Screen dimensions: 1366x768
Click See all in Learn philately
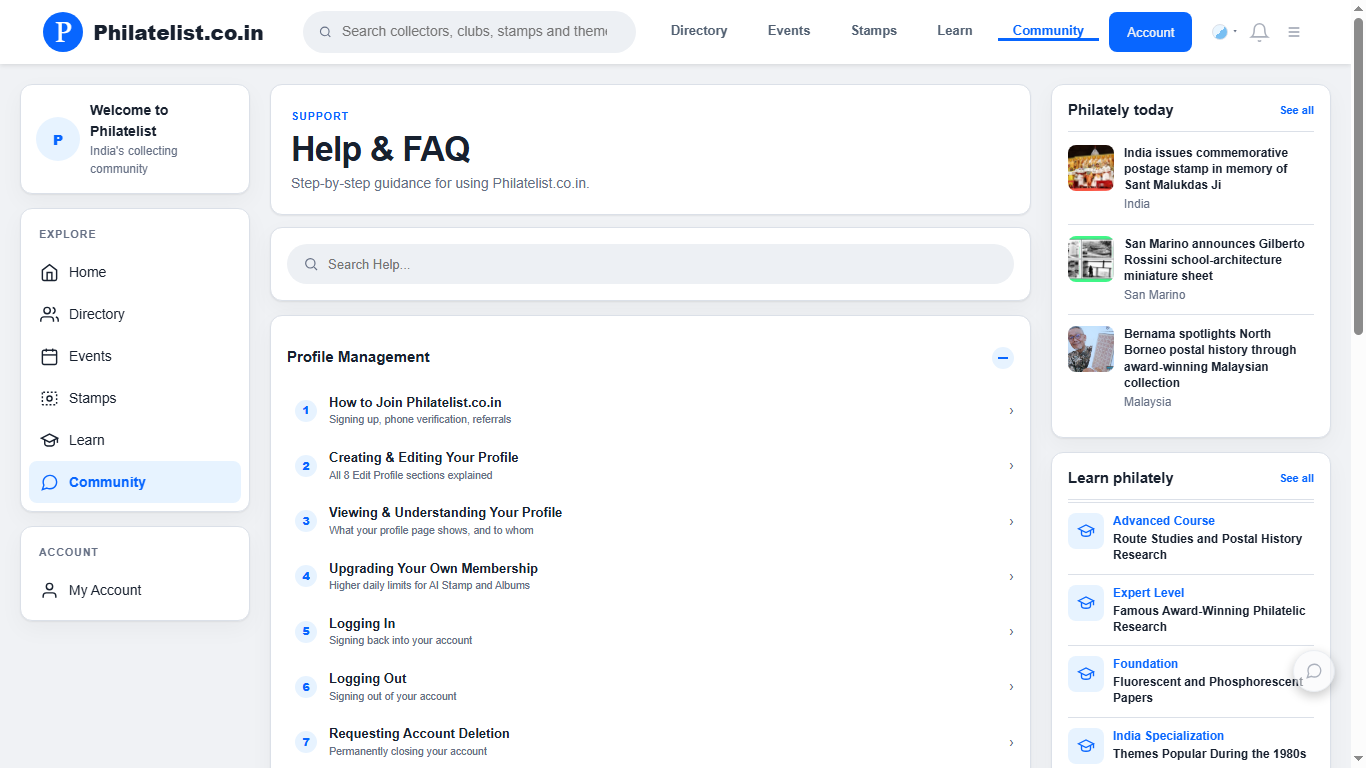point(1297,478)
